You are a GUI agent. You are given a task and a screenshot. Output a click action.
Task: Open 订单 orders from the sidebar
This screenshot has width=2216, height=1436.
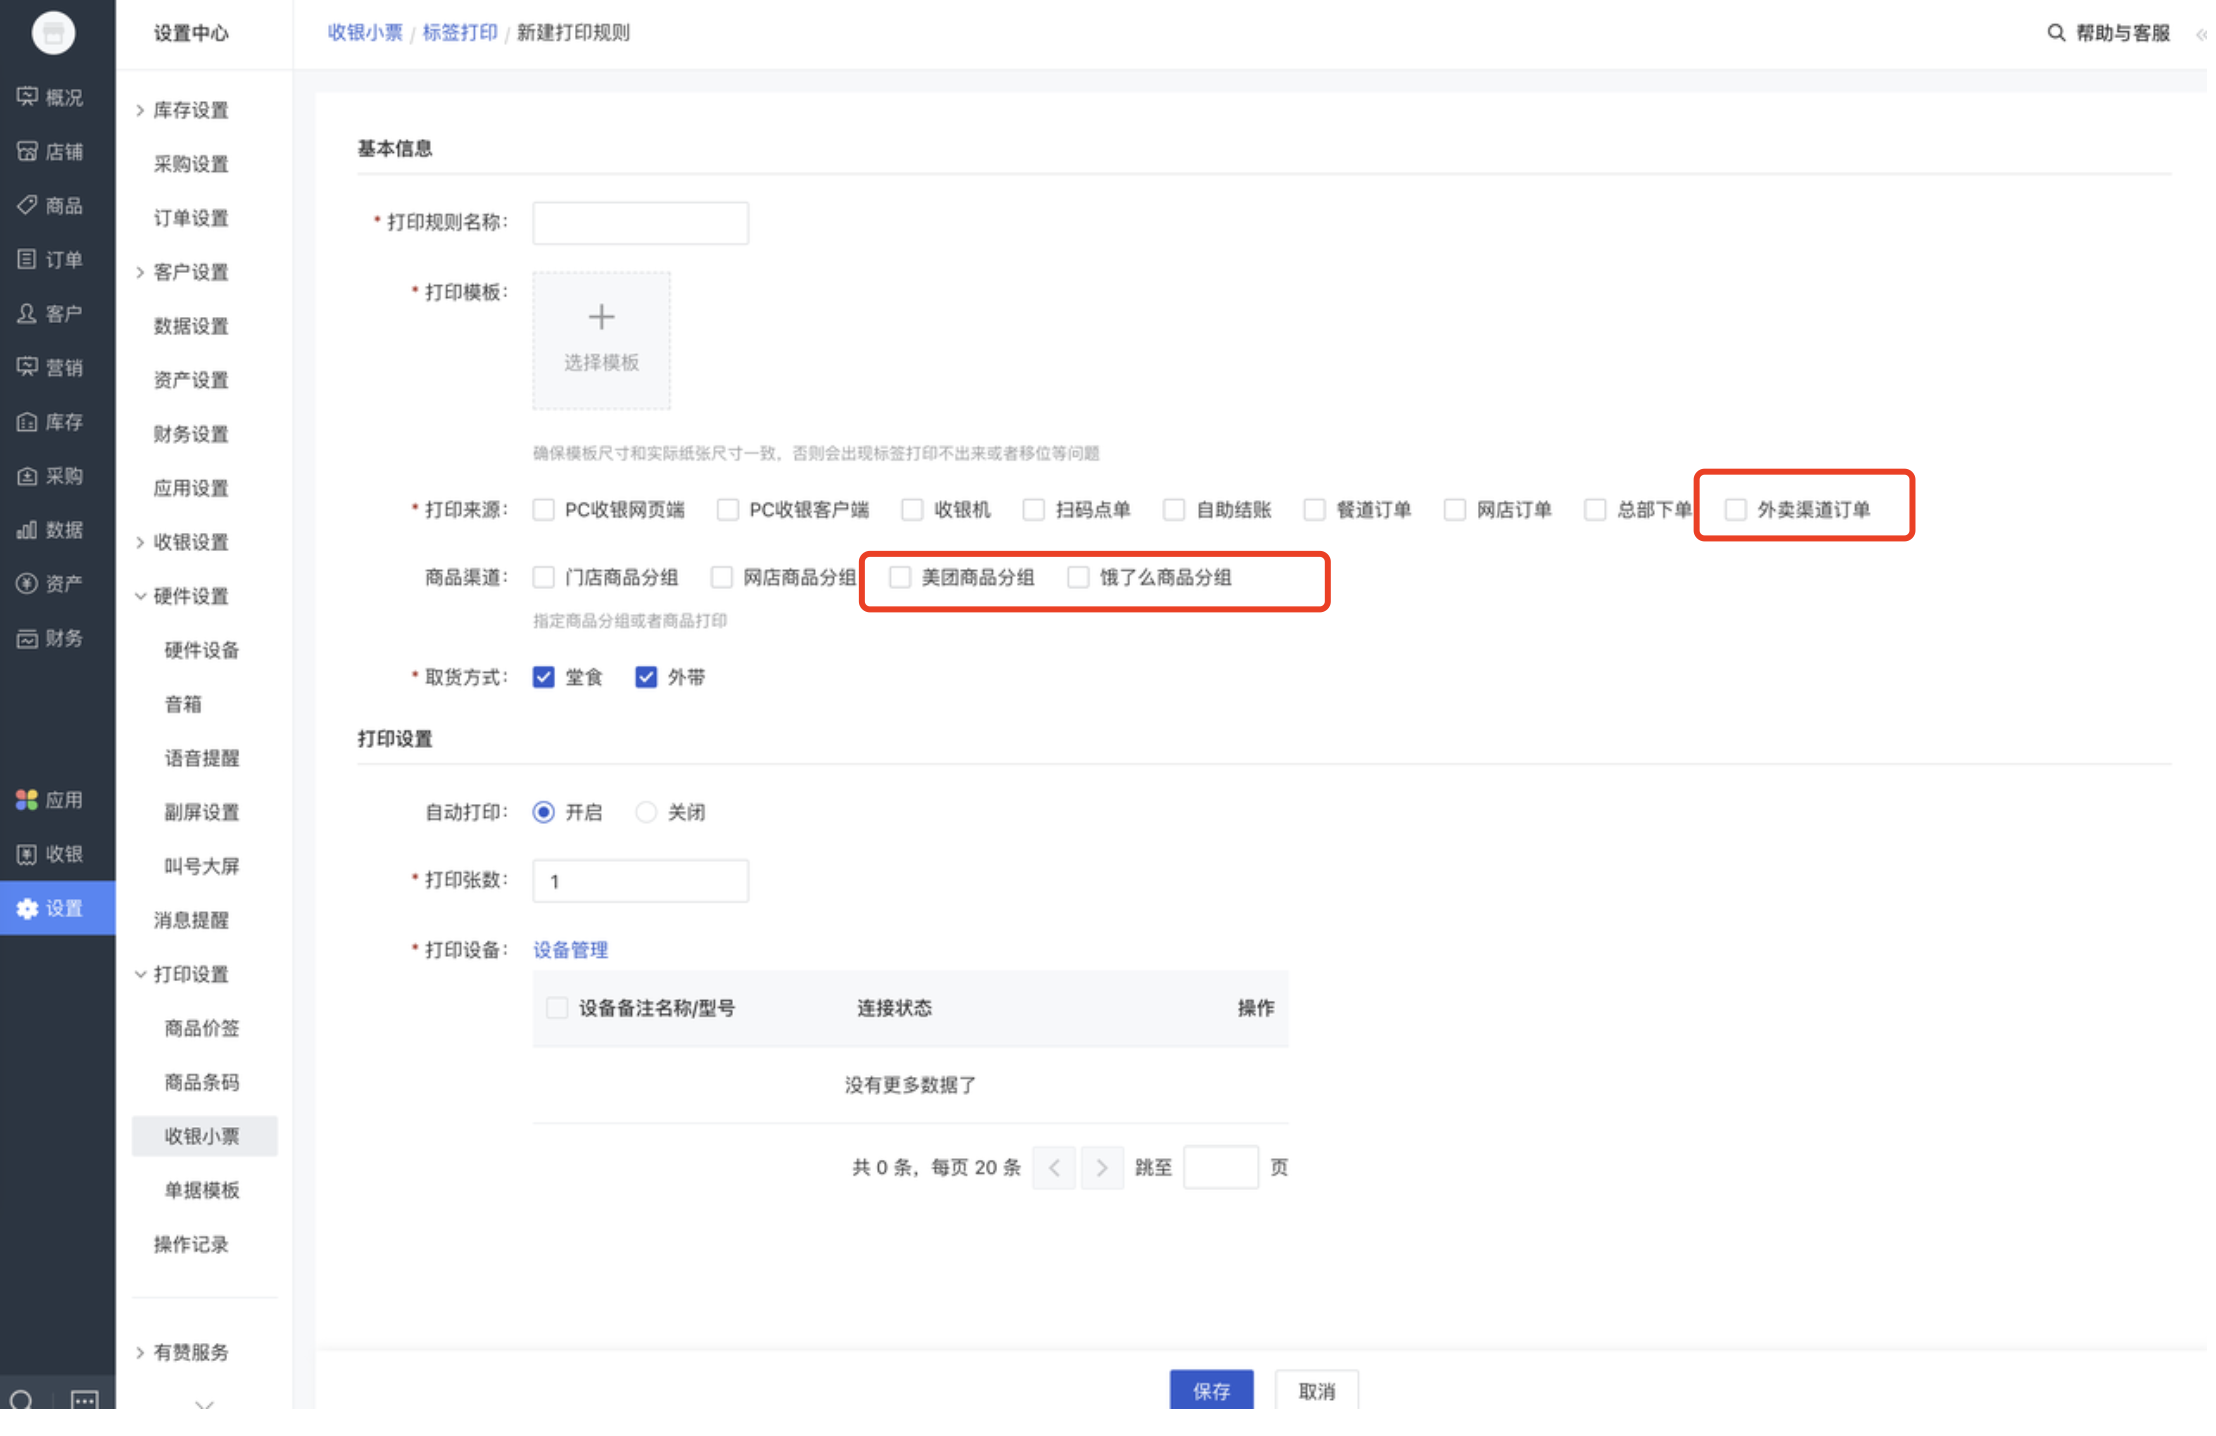(x=28, y=259)
